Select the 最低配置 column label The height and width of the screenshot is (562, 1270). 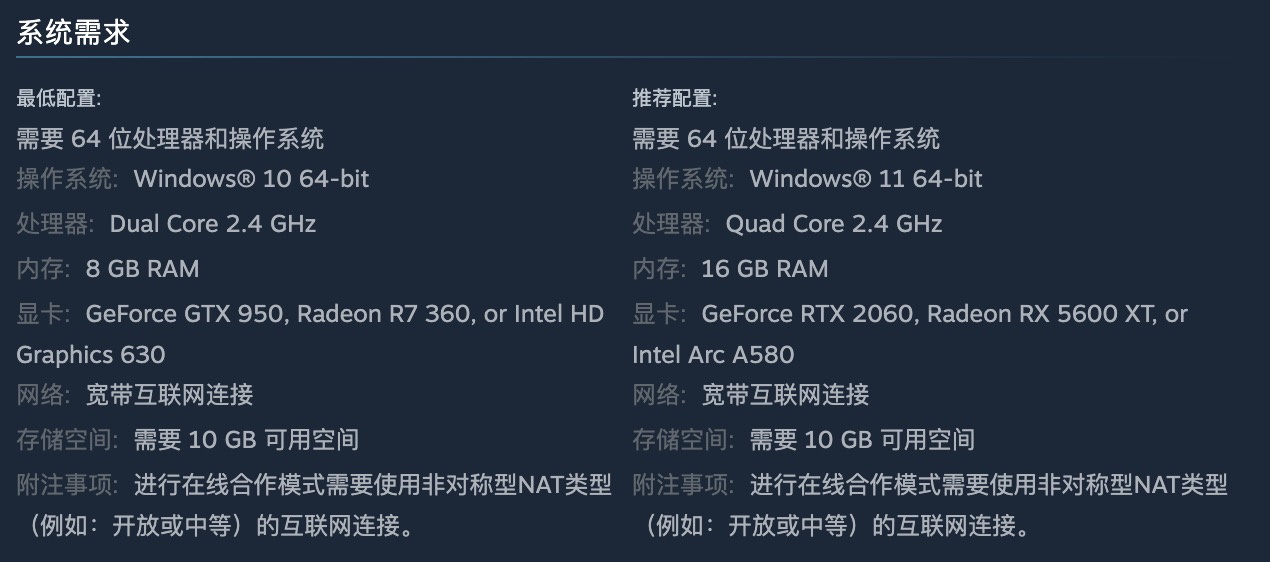59,98
